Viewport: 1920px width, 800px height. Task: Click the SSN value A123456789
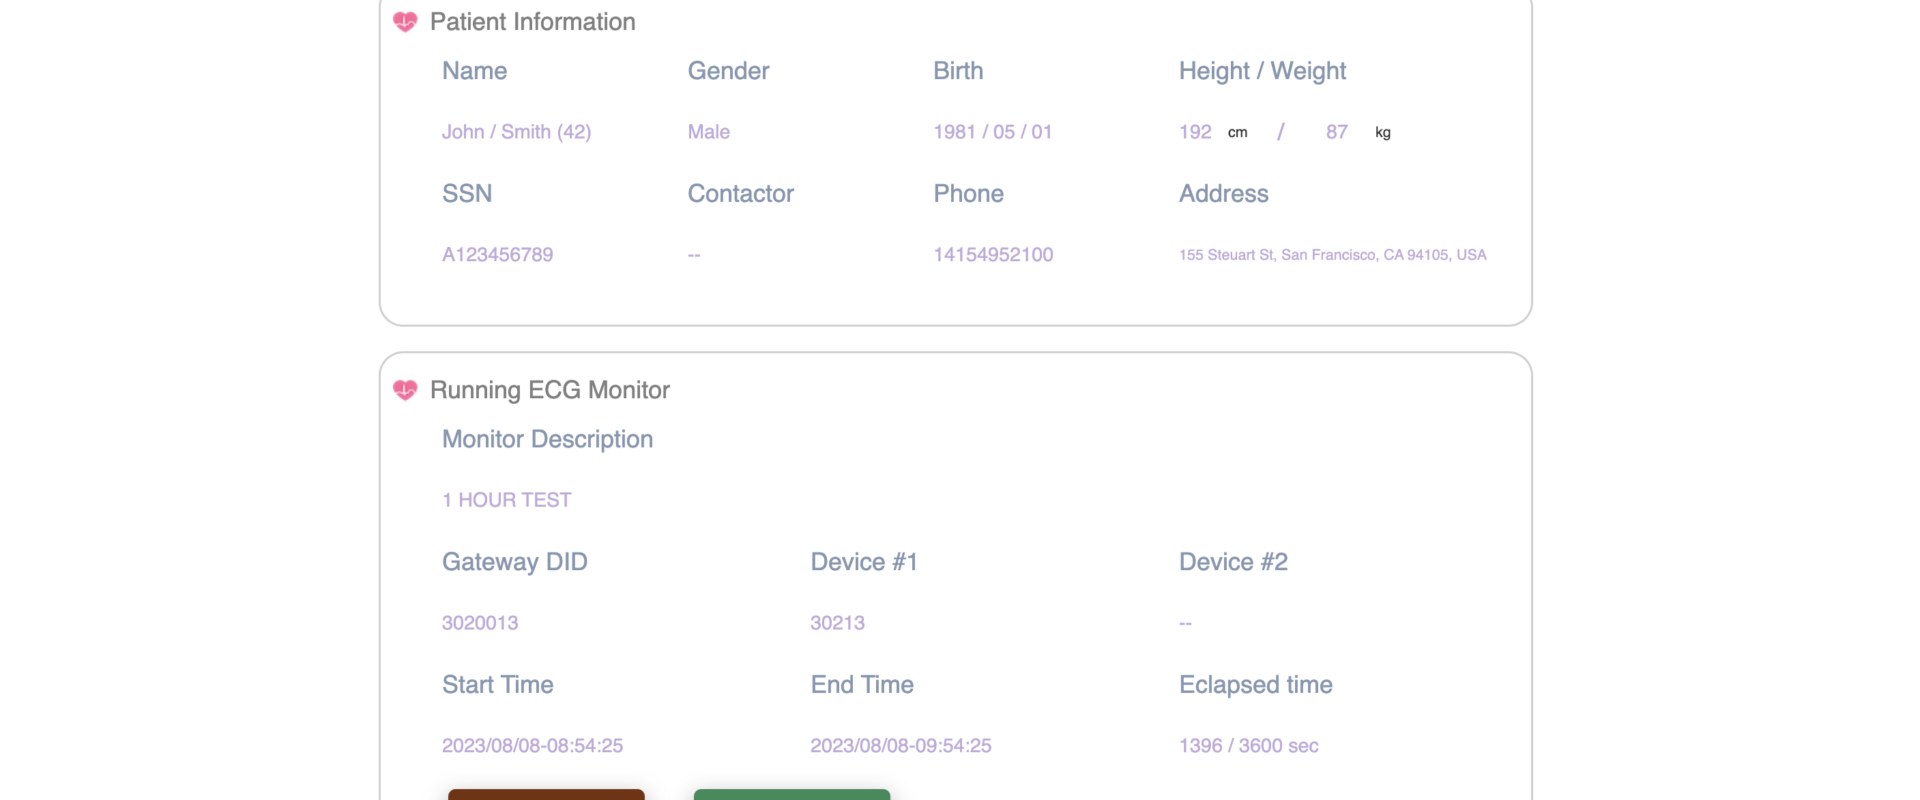497,255
